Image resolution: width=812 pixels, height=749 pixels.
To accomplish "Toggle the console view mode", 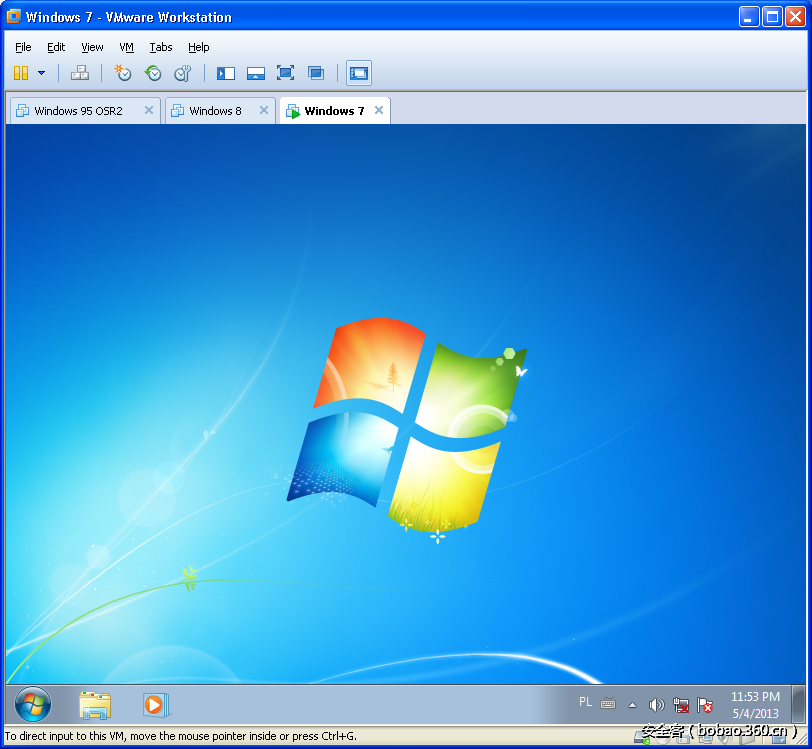I will pos(225,73).
